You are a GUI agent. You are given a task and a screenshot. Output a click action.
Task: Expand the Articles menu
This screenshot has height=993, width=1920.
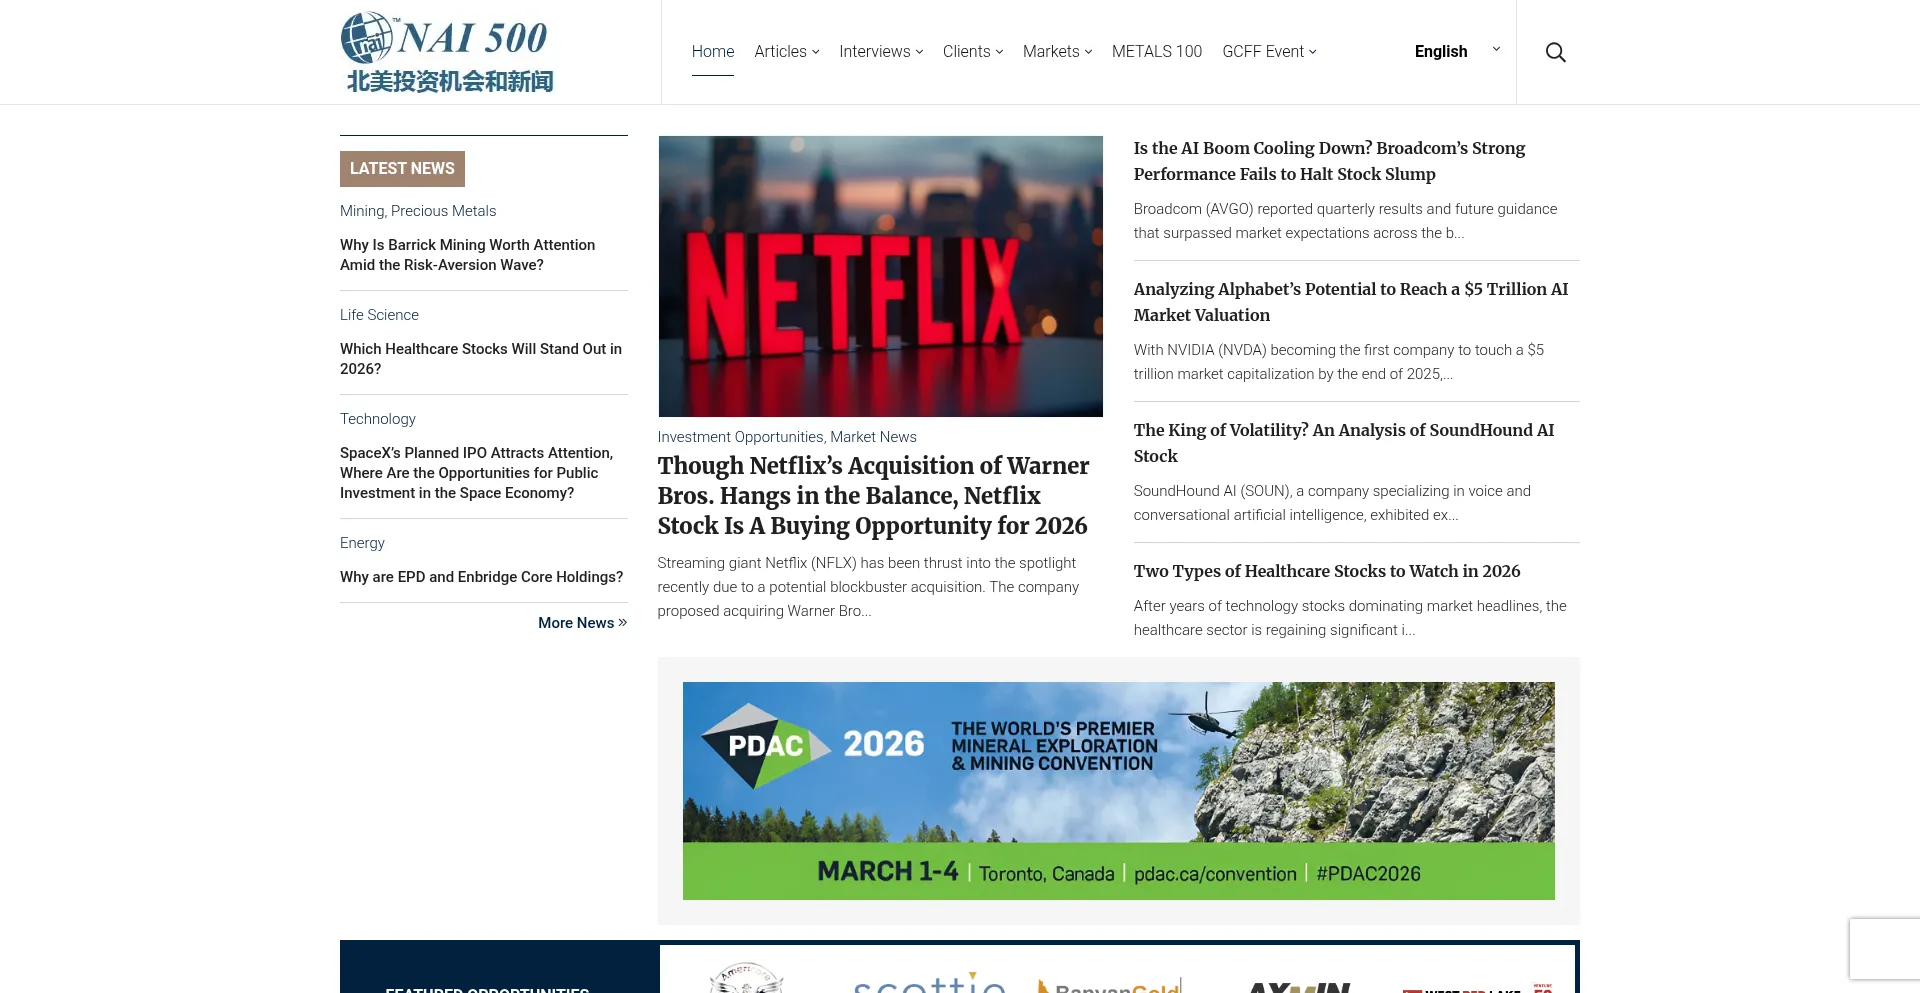[x=786, y=51]
